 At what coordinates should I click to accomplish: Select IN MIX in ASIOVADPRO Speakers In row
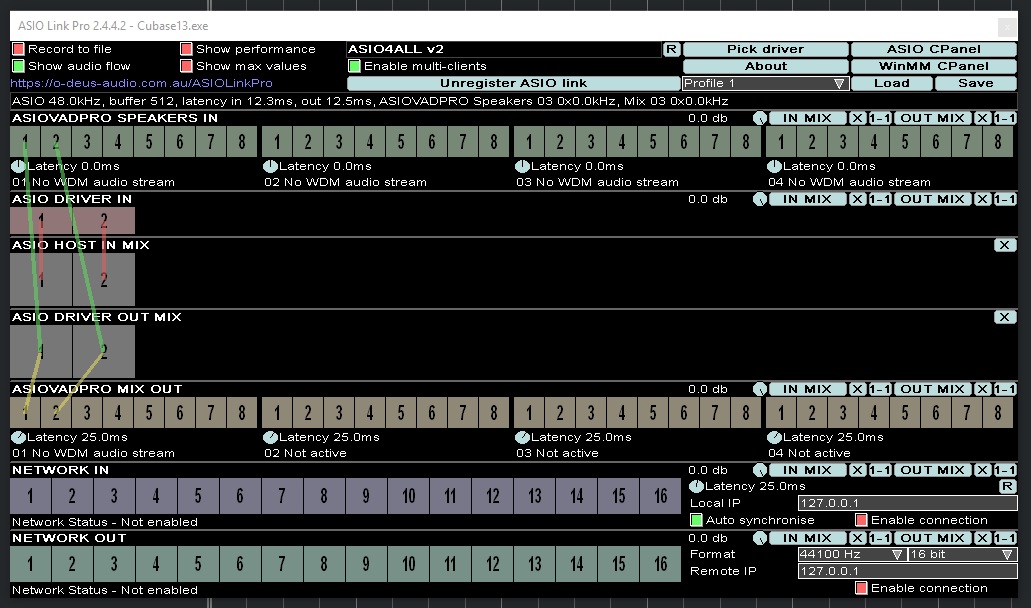click(x=807, y=118)
